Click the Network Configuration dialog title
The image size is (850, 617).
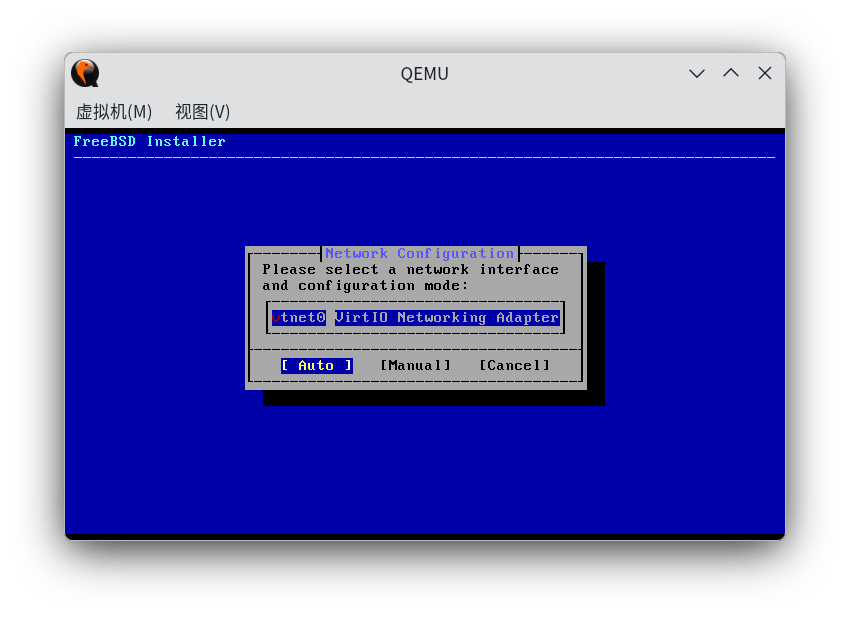click(x=420, y=253)
